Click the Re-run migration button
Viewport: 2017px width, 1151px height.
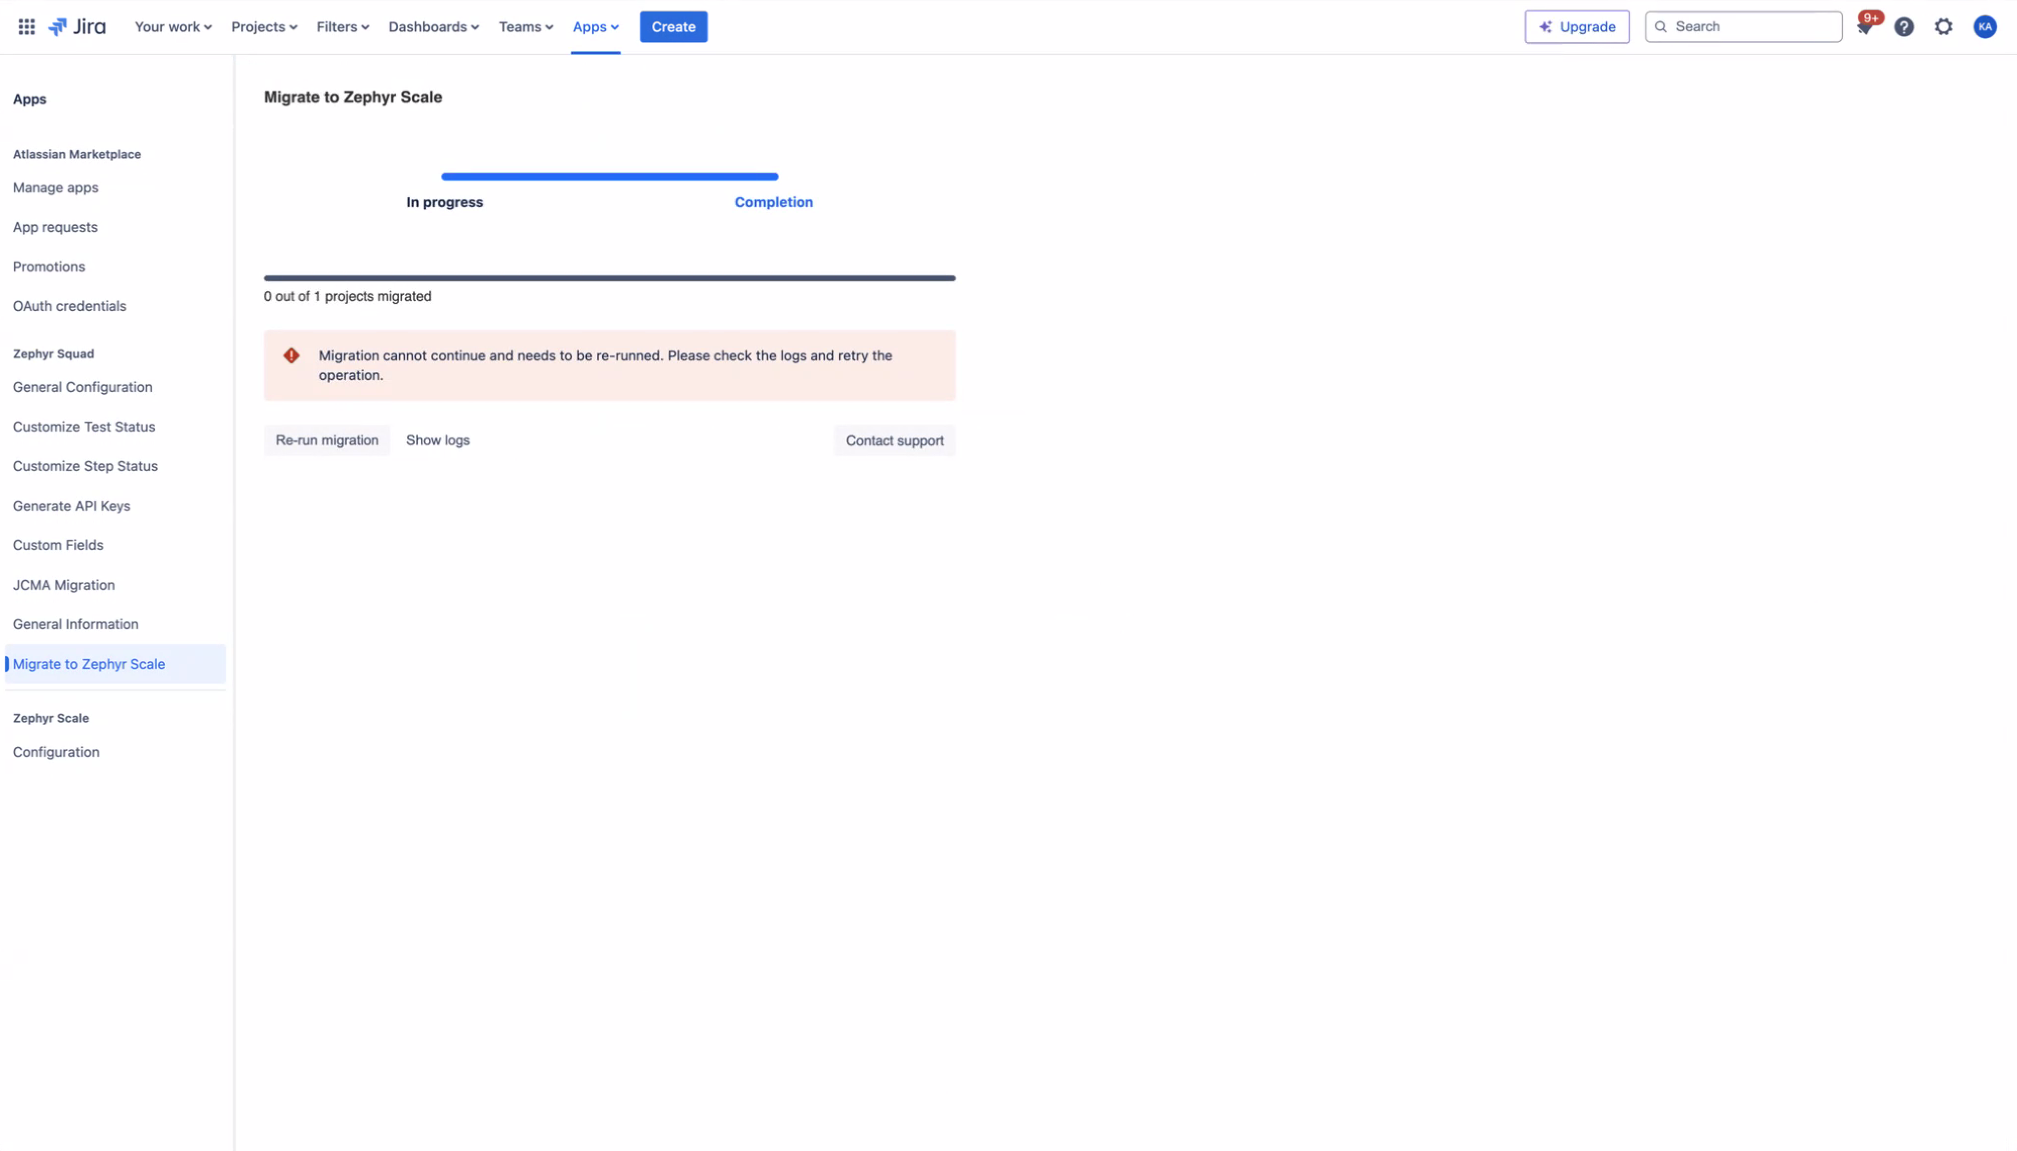coord(327,439)
